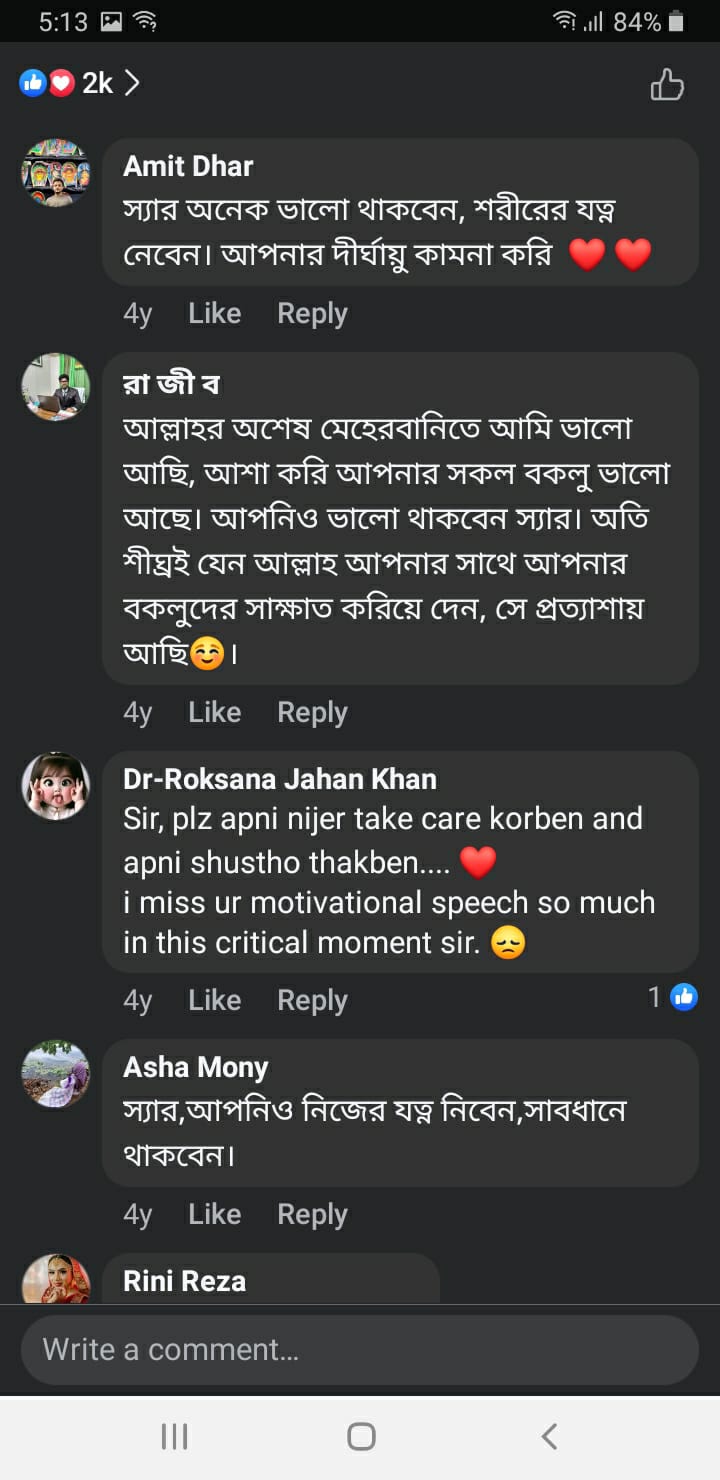Reply to Dr-Roksana Jahan Khan's comment
The image size is (720, 1480).
(312, 1000)
